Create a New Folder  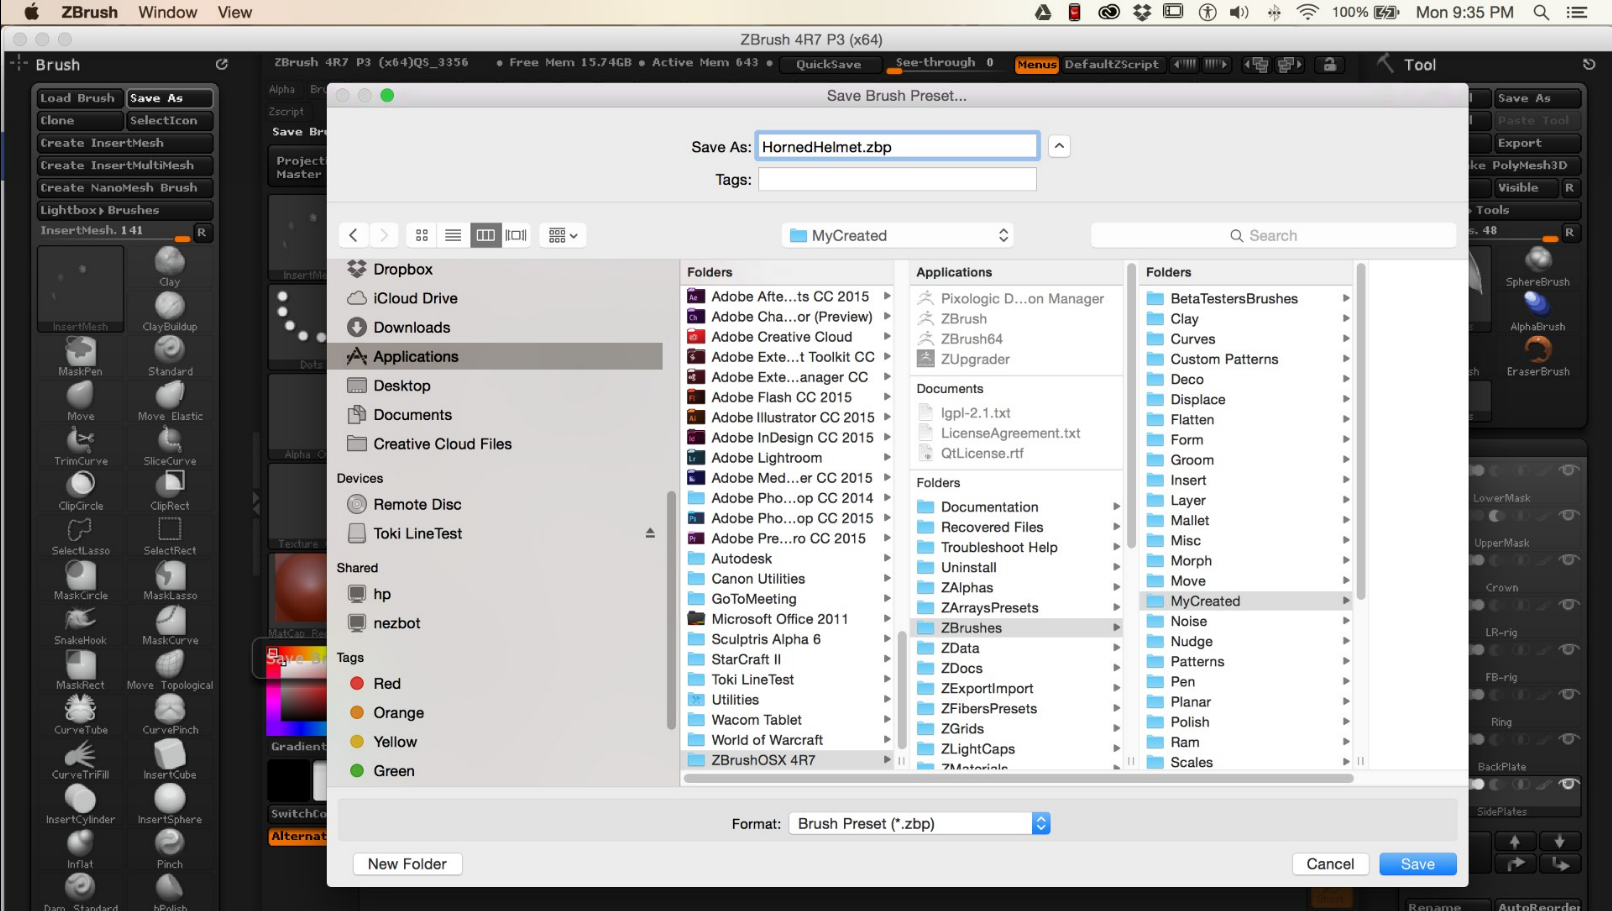coord(407,864)
